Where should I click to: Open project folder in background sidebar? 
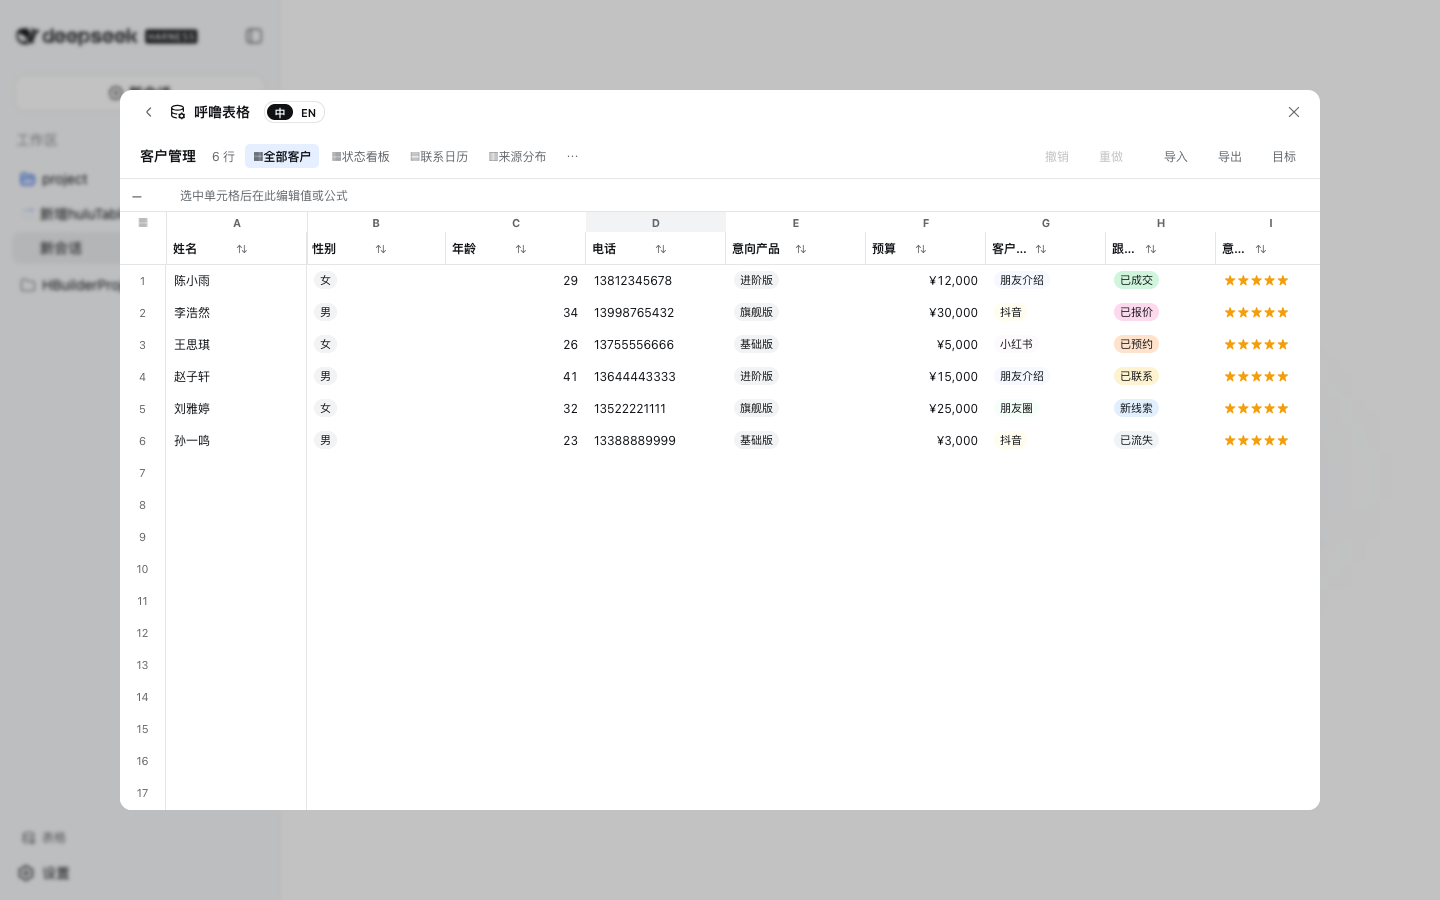click(x=55, y=179)
